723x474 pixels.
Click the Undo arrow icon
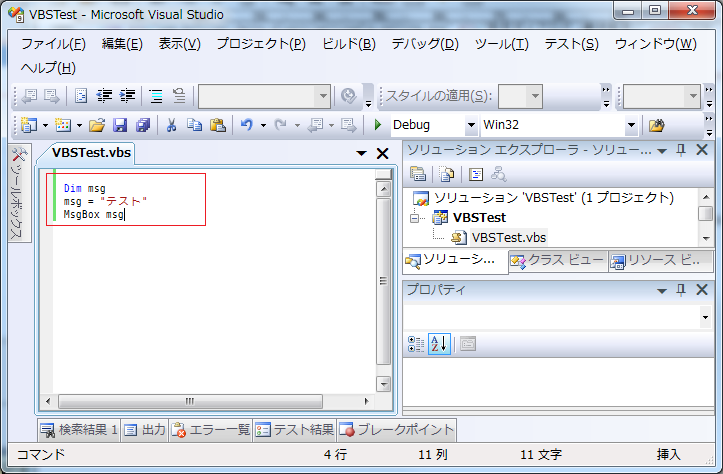247,124
